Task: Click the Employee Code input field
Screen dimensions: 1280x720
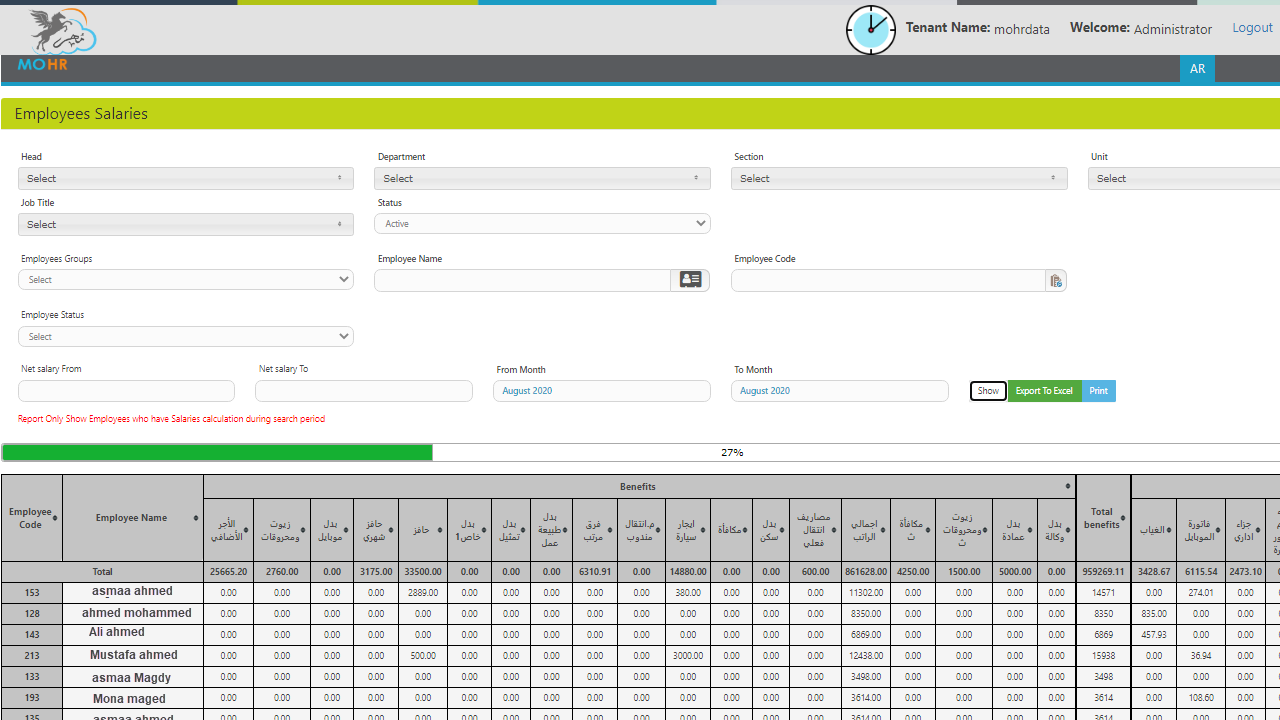Action: pyautogui.click(x=888, y=281)
